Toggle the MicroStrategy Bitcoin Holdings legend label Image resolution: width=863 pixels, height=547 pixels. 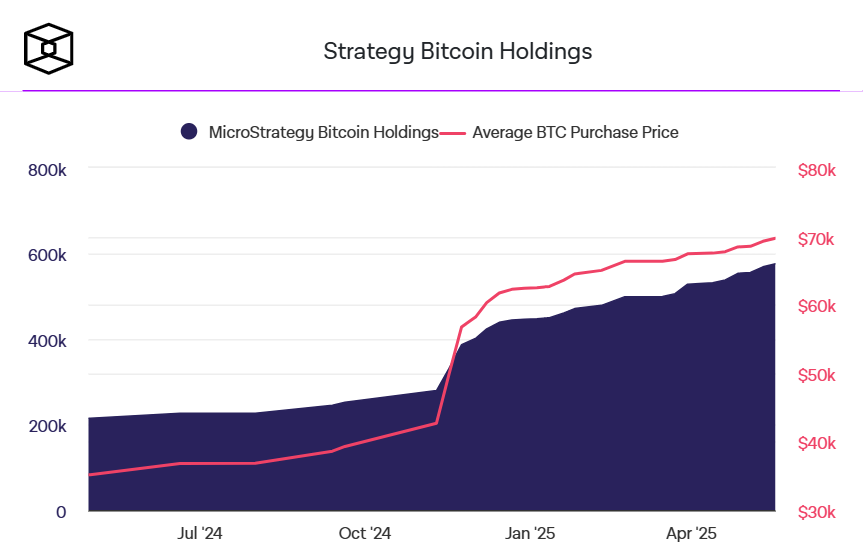(x=323, y=132)
